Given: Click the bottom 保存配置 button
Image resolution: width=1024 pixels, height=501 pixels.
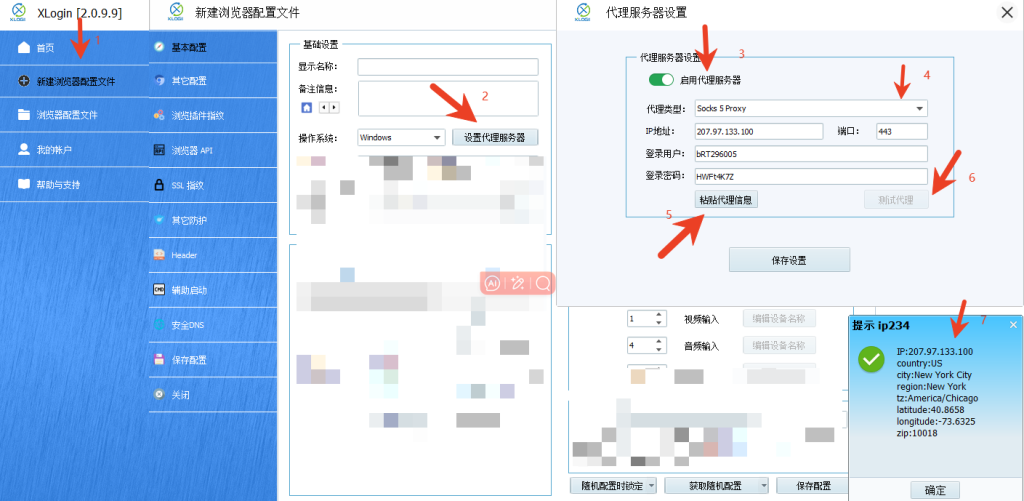Looking at the screenshot, I should click(812, 485).
